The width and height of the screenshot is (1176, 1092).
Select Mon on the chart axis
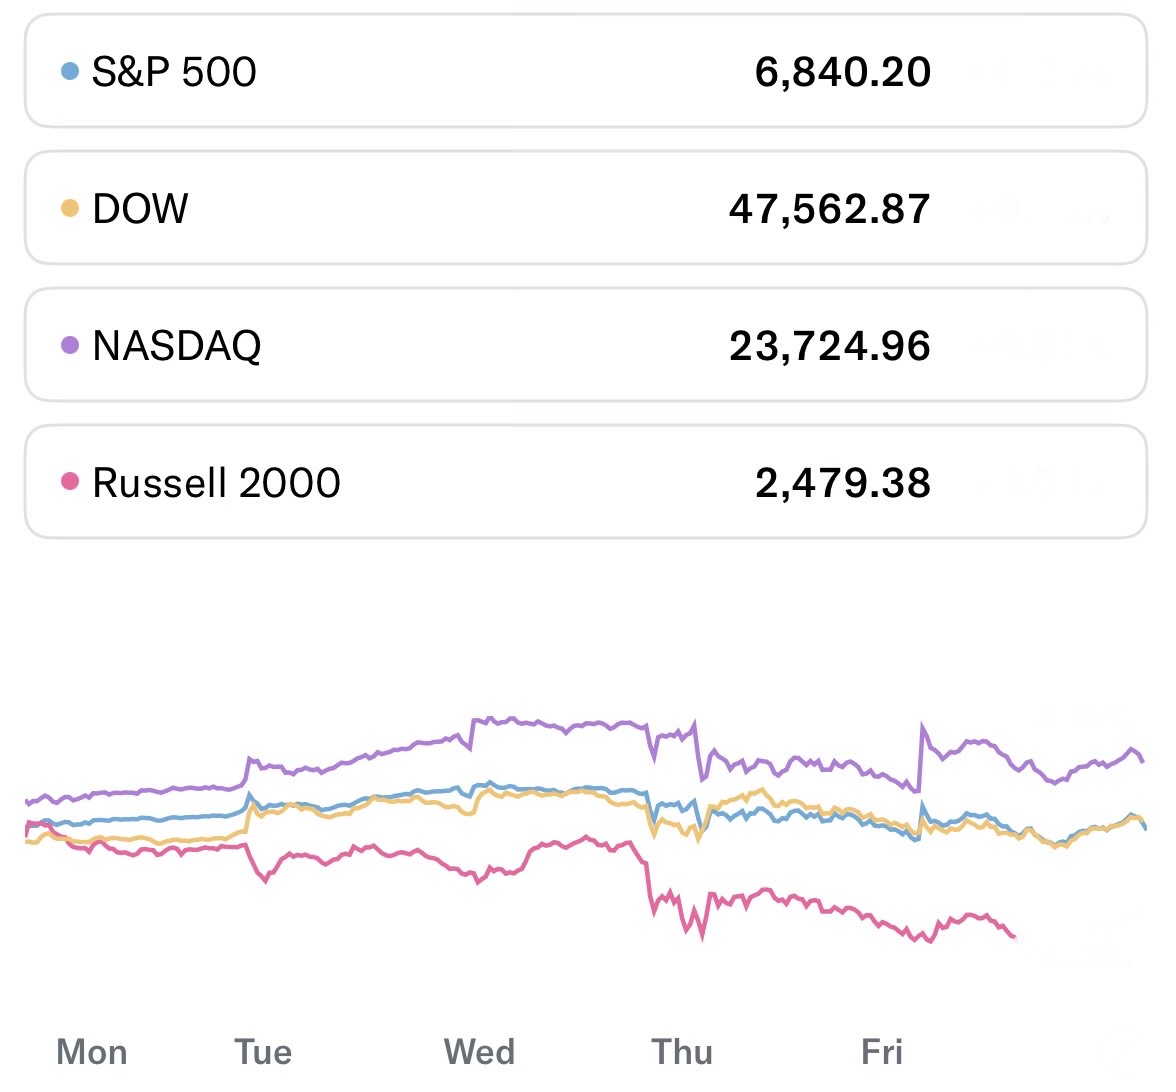pos(92,1052)
